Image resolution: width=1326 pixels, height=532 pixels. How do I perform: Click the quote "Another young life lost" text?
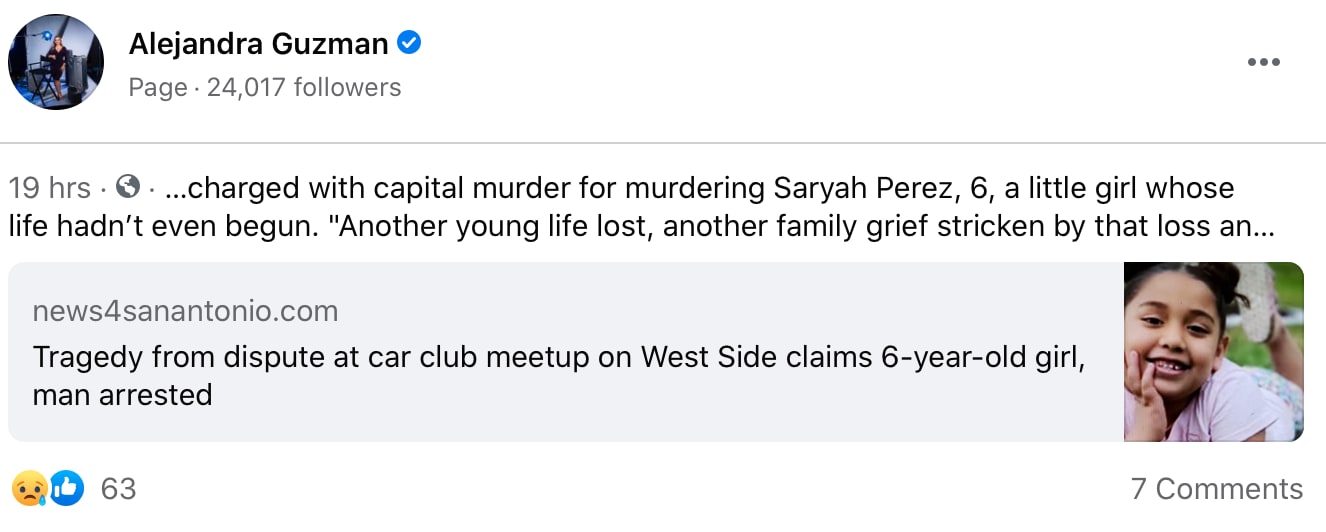(x=496, y=227)
